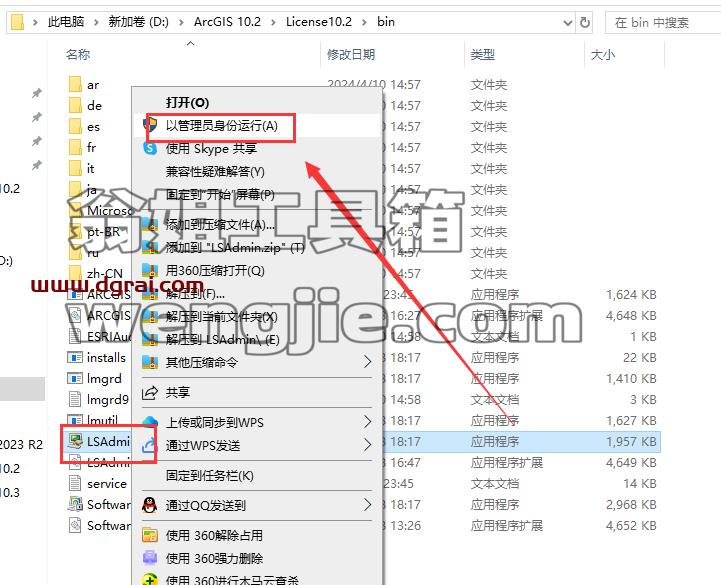Go to License10.2 breadcrumb folder

319,22
